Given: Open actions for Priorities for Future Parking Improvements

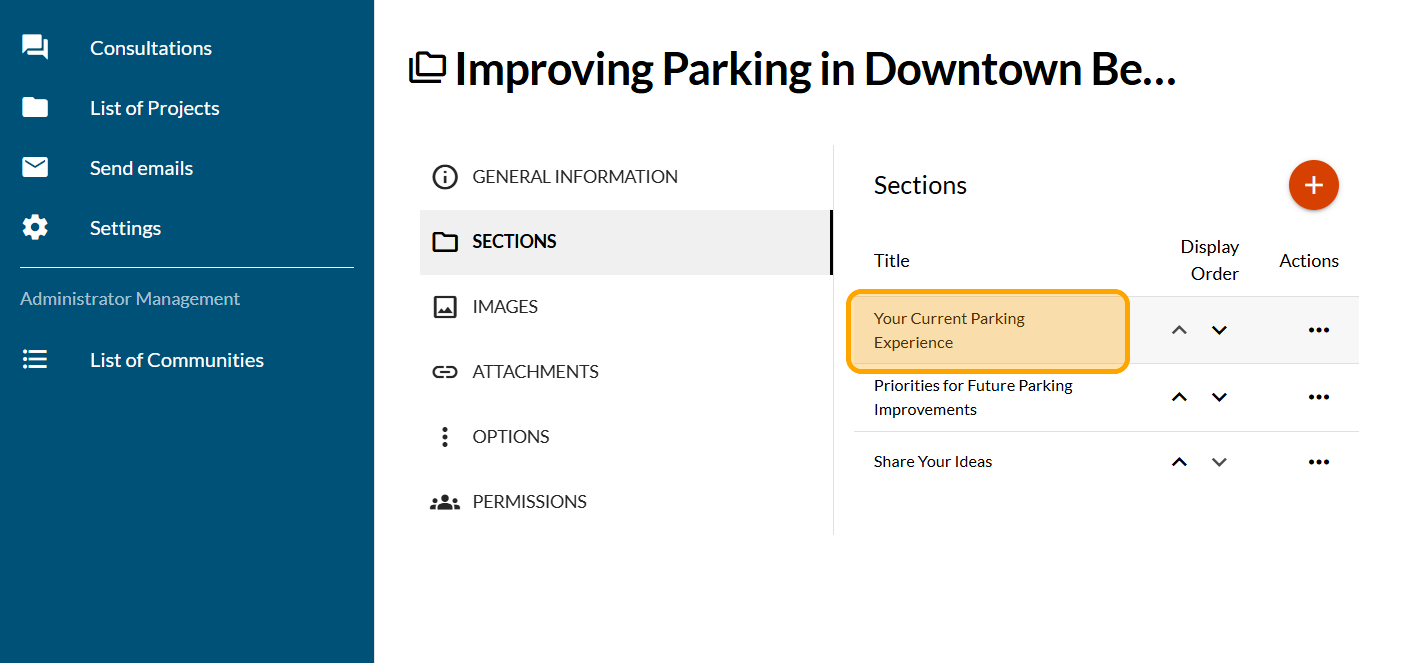Looking at the screenshot, I should click(x=1318, y=397).
